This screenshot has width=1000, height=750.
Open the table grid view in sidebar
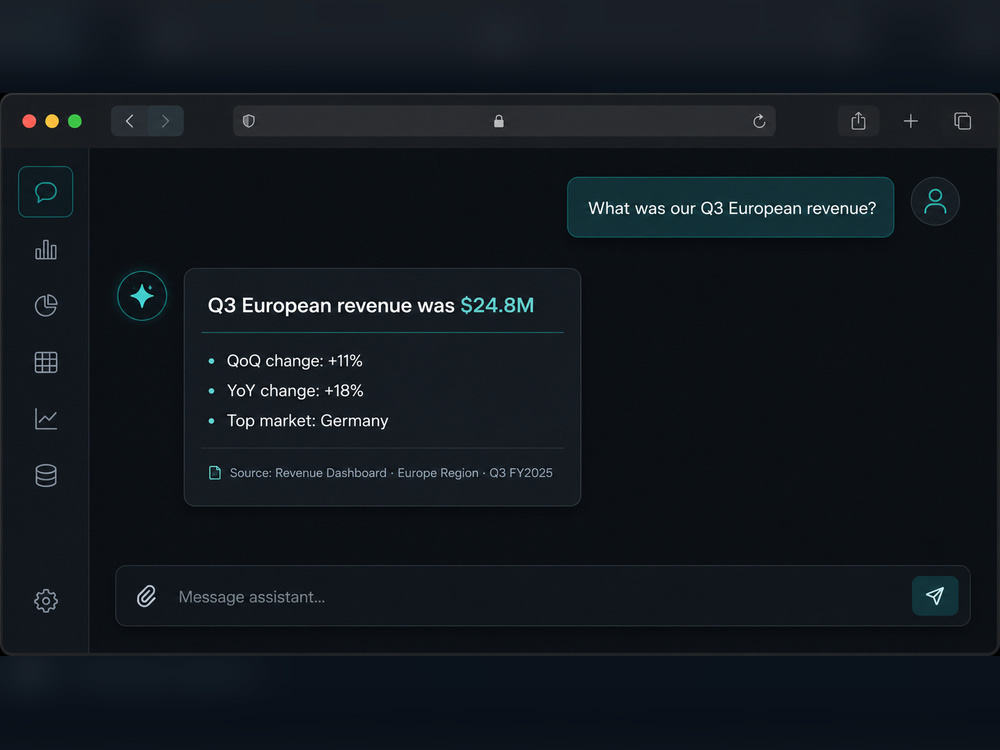click(x=46, y=362)
